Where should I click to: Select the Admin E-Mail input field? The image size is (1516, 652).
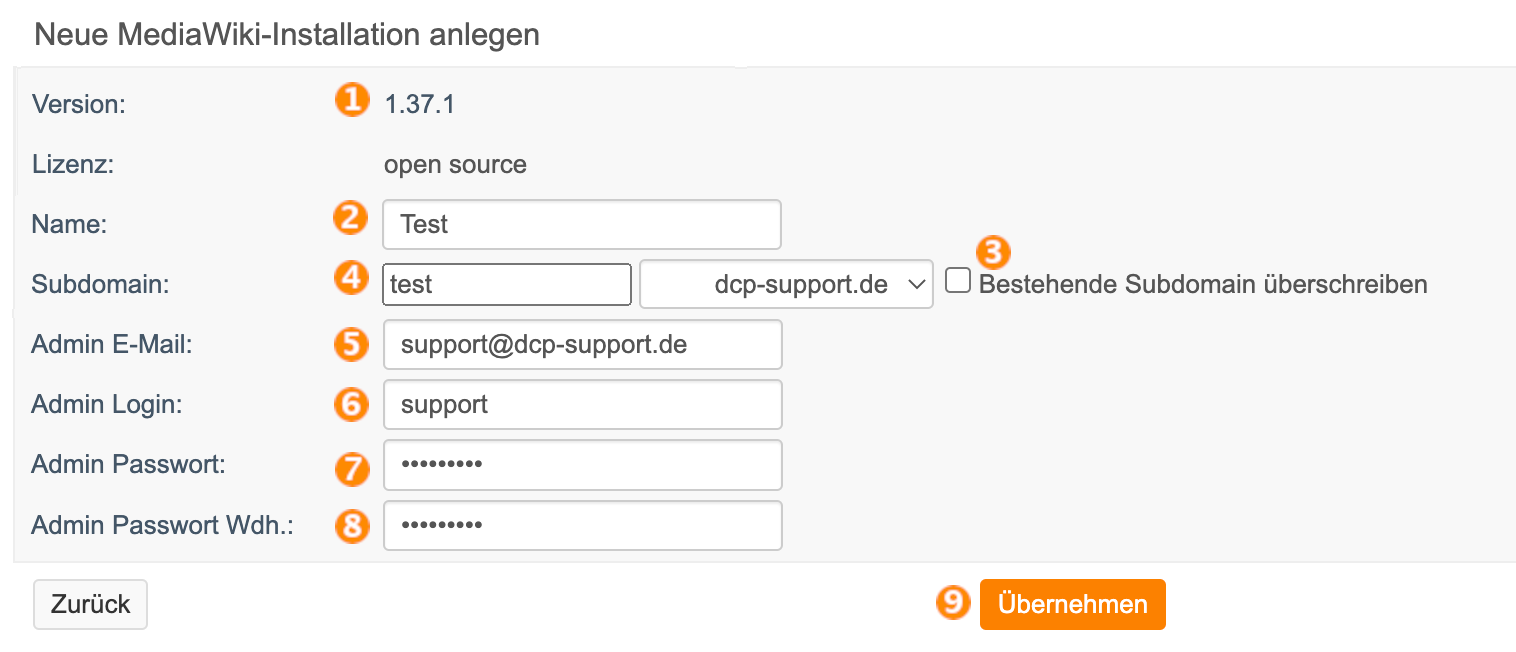[x=582, y=345]
